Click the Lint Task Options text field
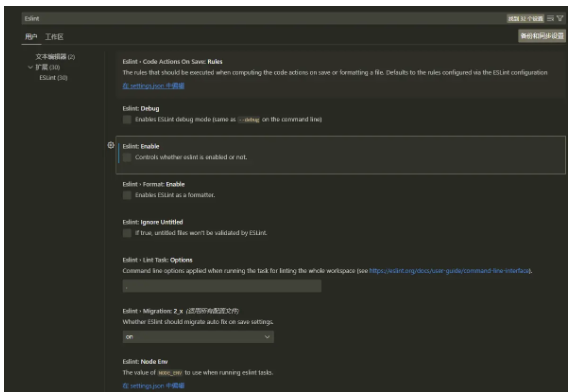This screenshot has height=392, width=577. point(222,286)
